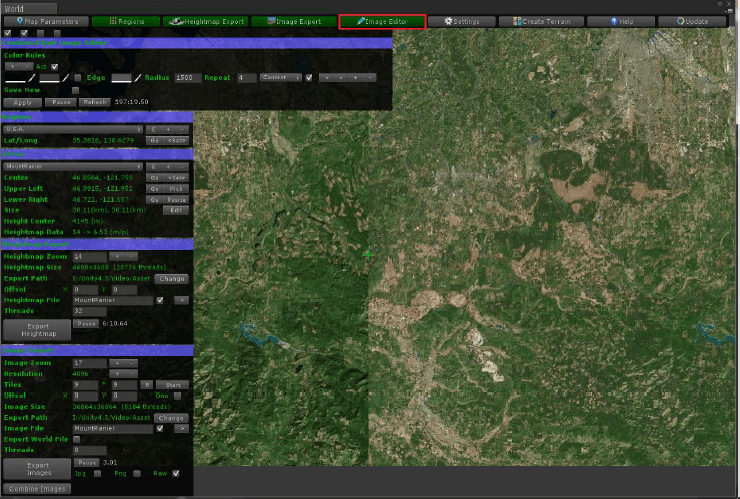Open the Settings tab
Screen dimensions: 740x499
(x=462, y=21)
